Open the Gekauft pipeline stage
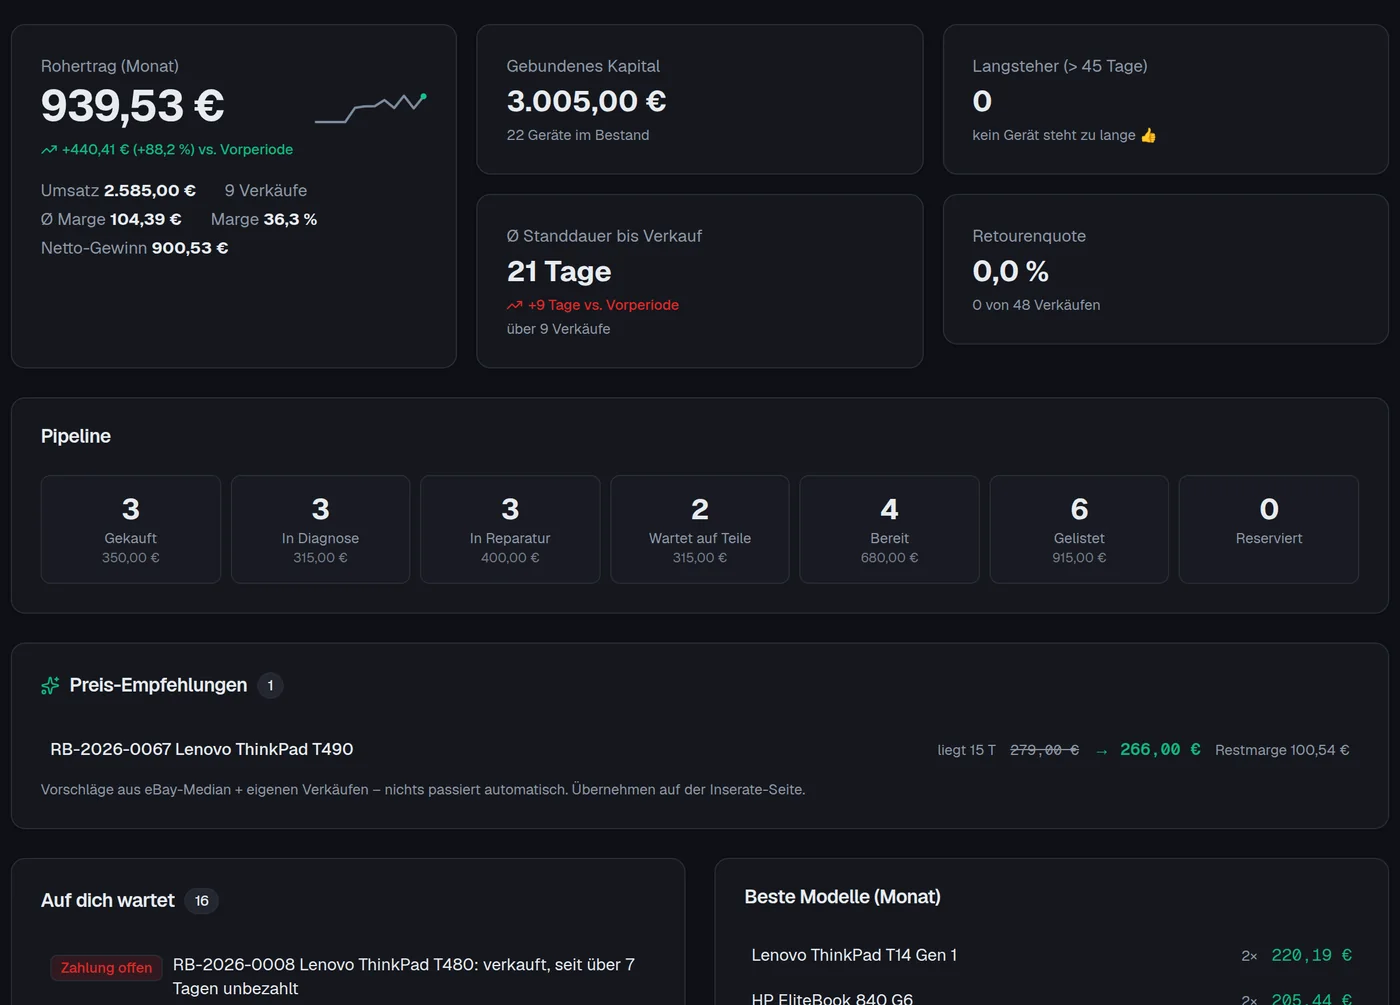This screenshot has width=1400, height=1005. pyautogui.click(x=131, y=529)
